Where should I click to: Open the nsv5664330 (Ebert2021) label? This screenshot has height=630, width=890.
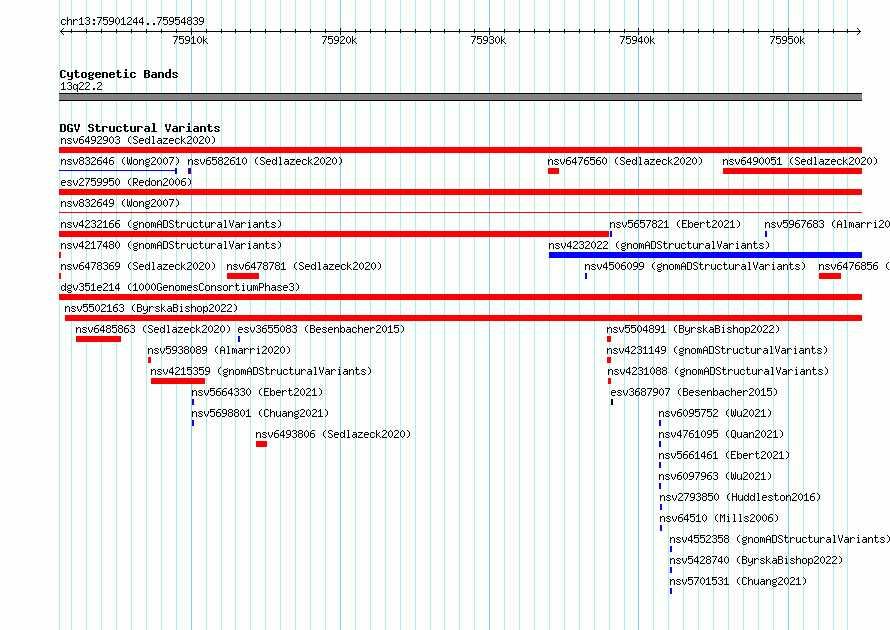coord(257,392)
